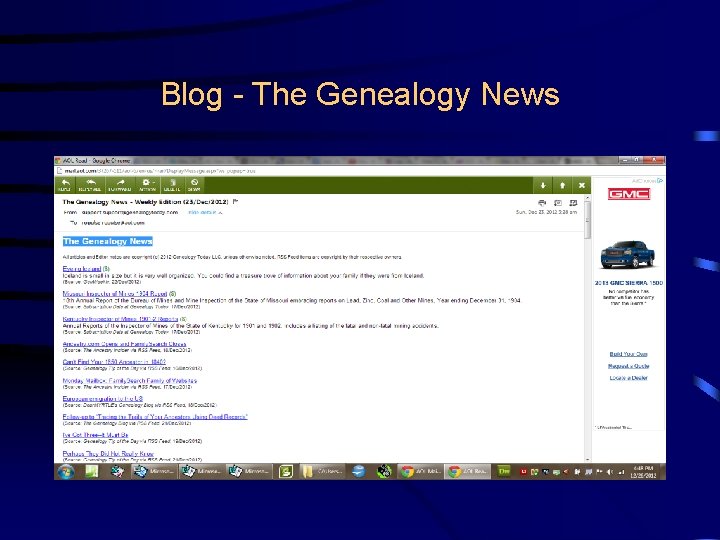
Task: Click the 'Build Your Own' ad link
Action: (x=629, y=354)
